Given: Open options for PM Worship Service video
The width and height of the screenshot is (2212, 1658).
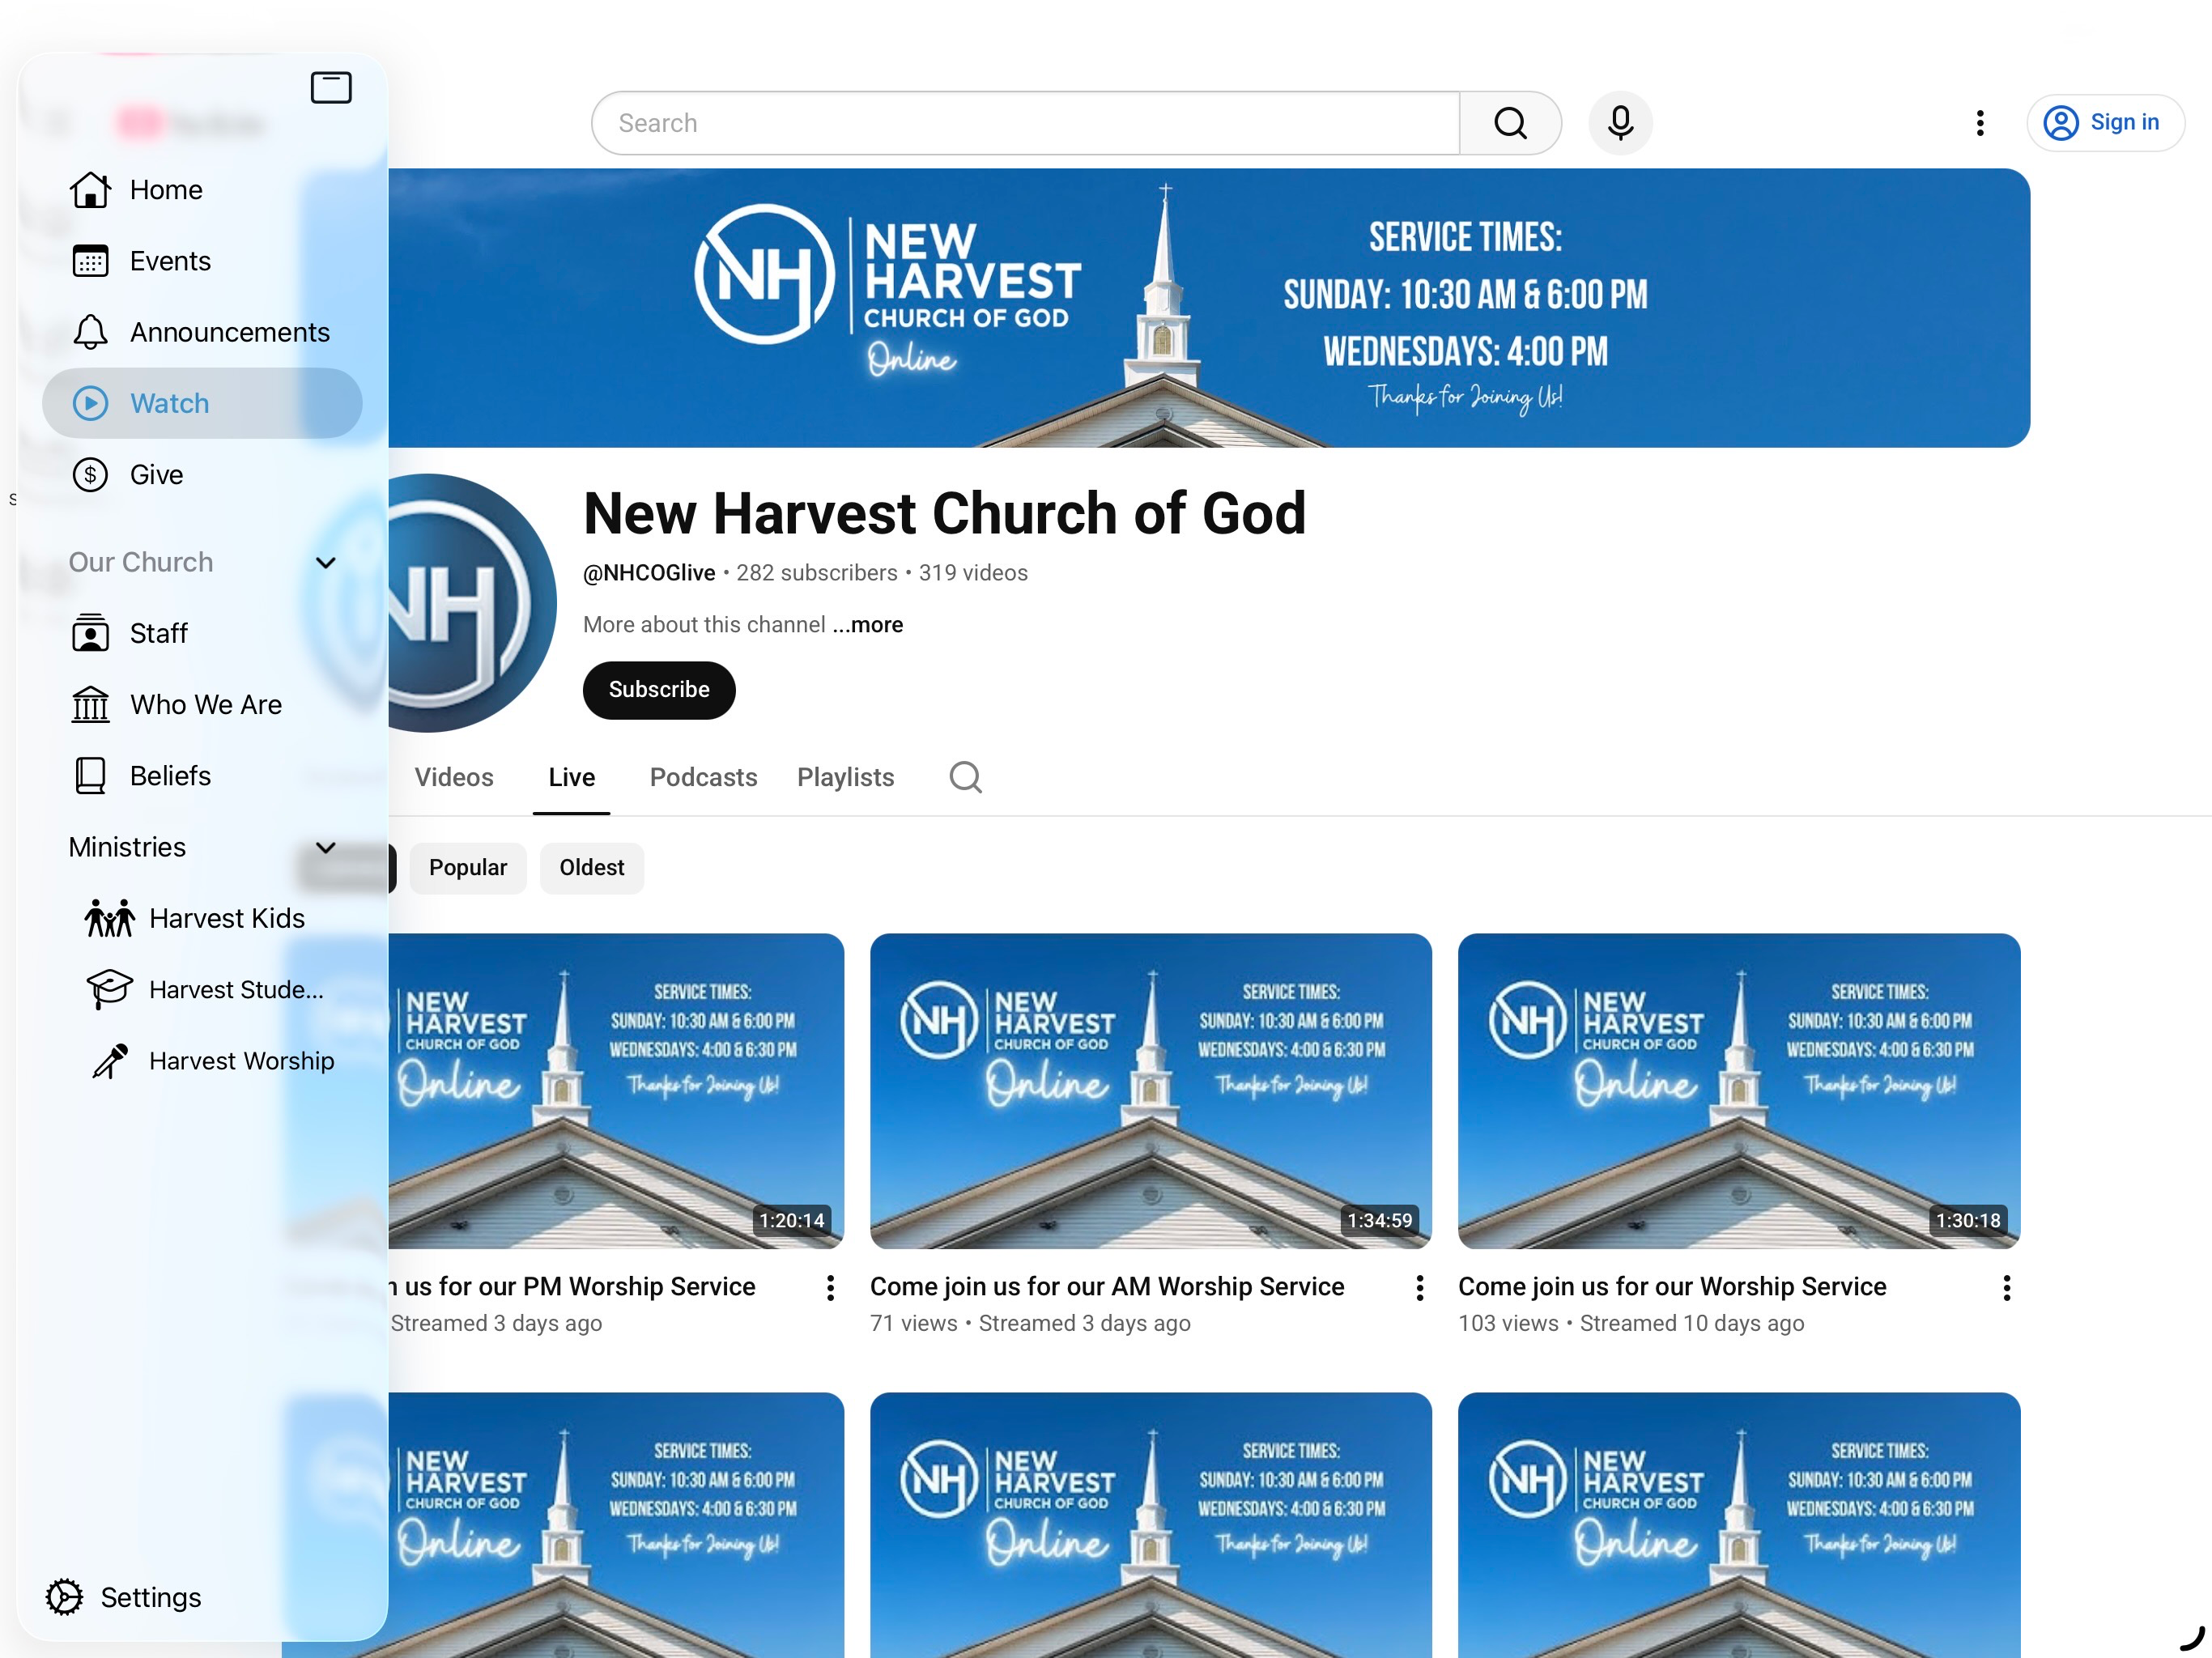Looking at the screenshot, I should point(830,1288).
